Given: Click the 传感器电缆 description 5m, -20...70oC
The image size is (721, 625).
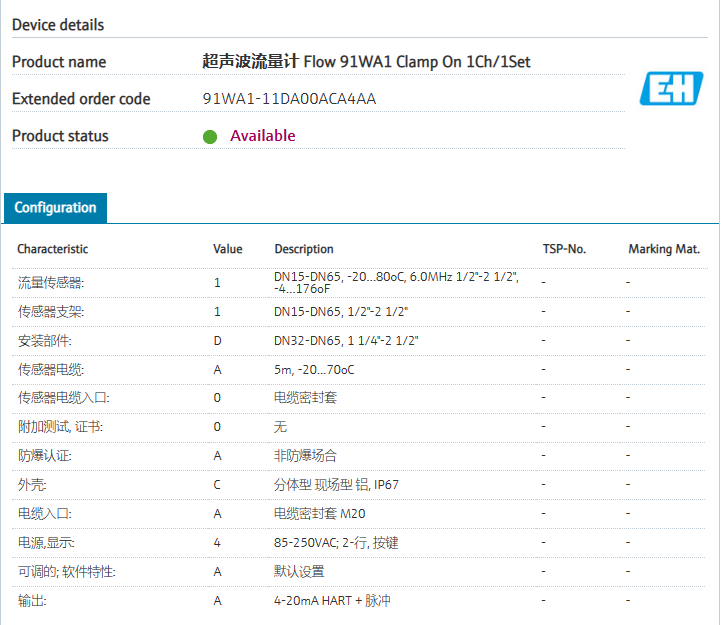Looking at the screenshot, I should point(314,370).
